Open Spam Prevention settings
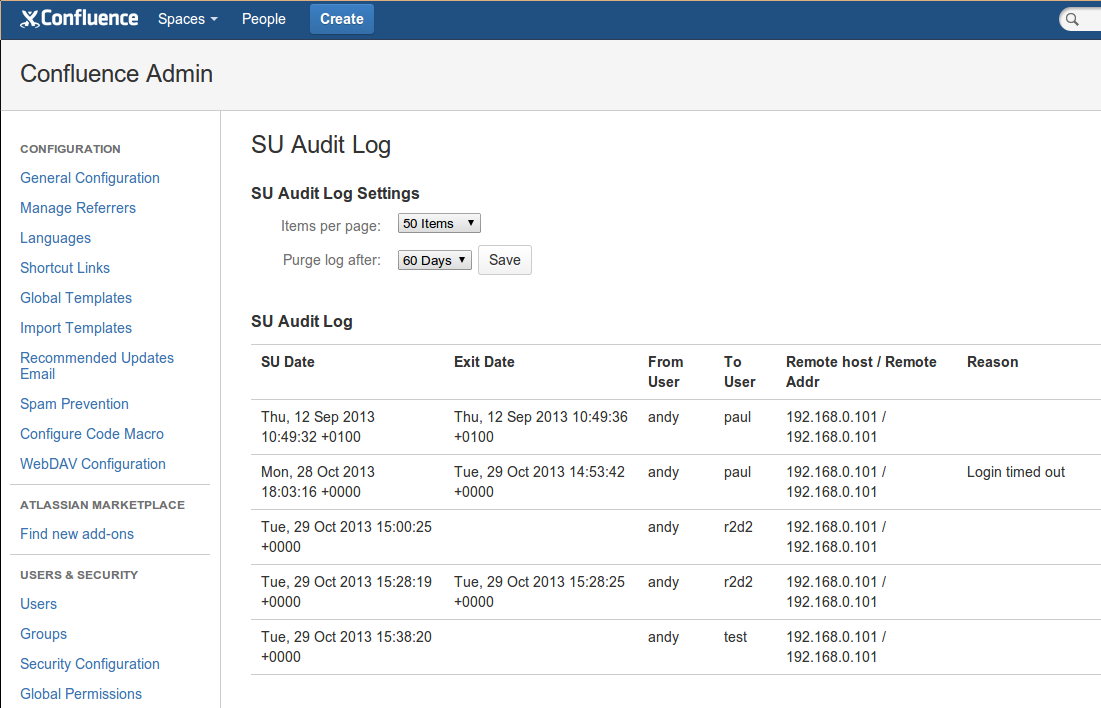The height and width of the screenshot is (708, 1101). [74, 404]
